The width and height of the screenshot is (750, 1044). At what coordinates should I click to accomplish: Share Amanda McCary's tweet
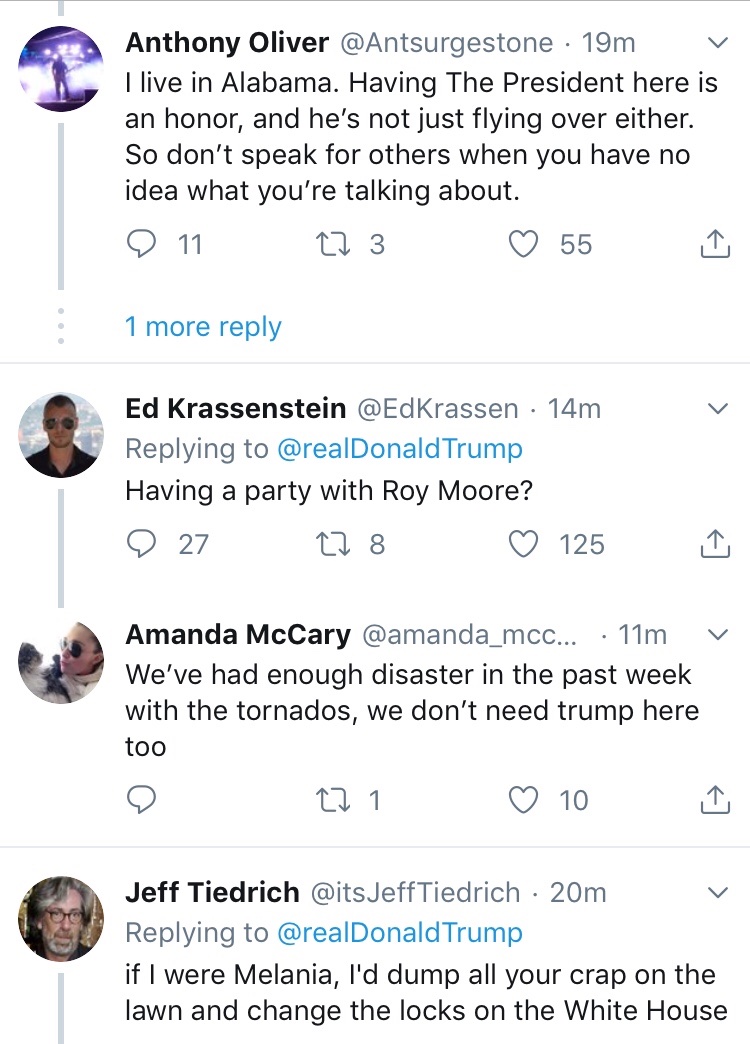(713, 800)
